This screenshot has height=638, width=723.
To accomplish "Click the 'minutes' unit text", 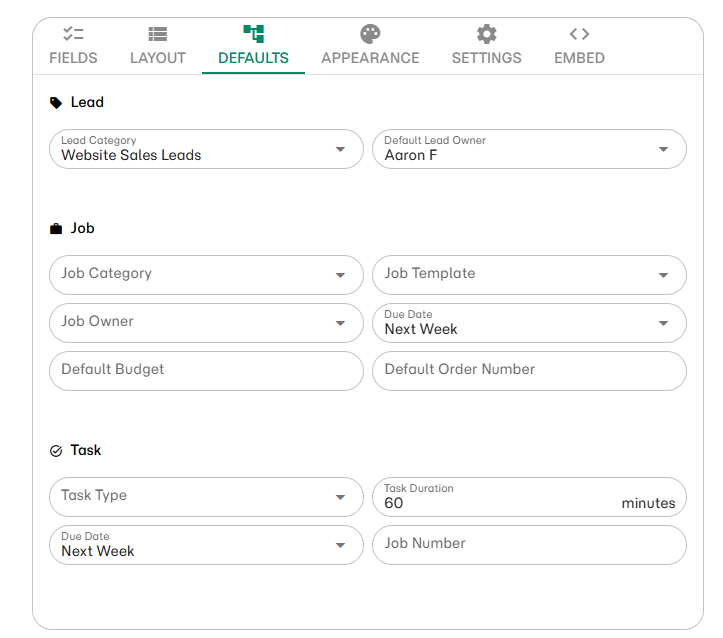I will tap(648, 503).
